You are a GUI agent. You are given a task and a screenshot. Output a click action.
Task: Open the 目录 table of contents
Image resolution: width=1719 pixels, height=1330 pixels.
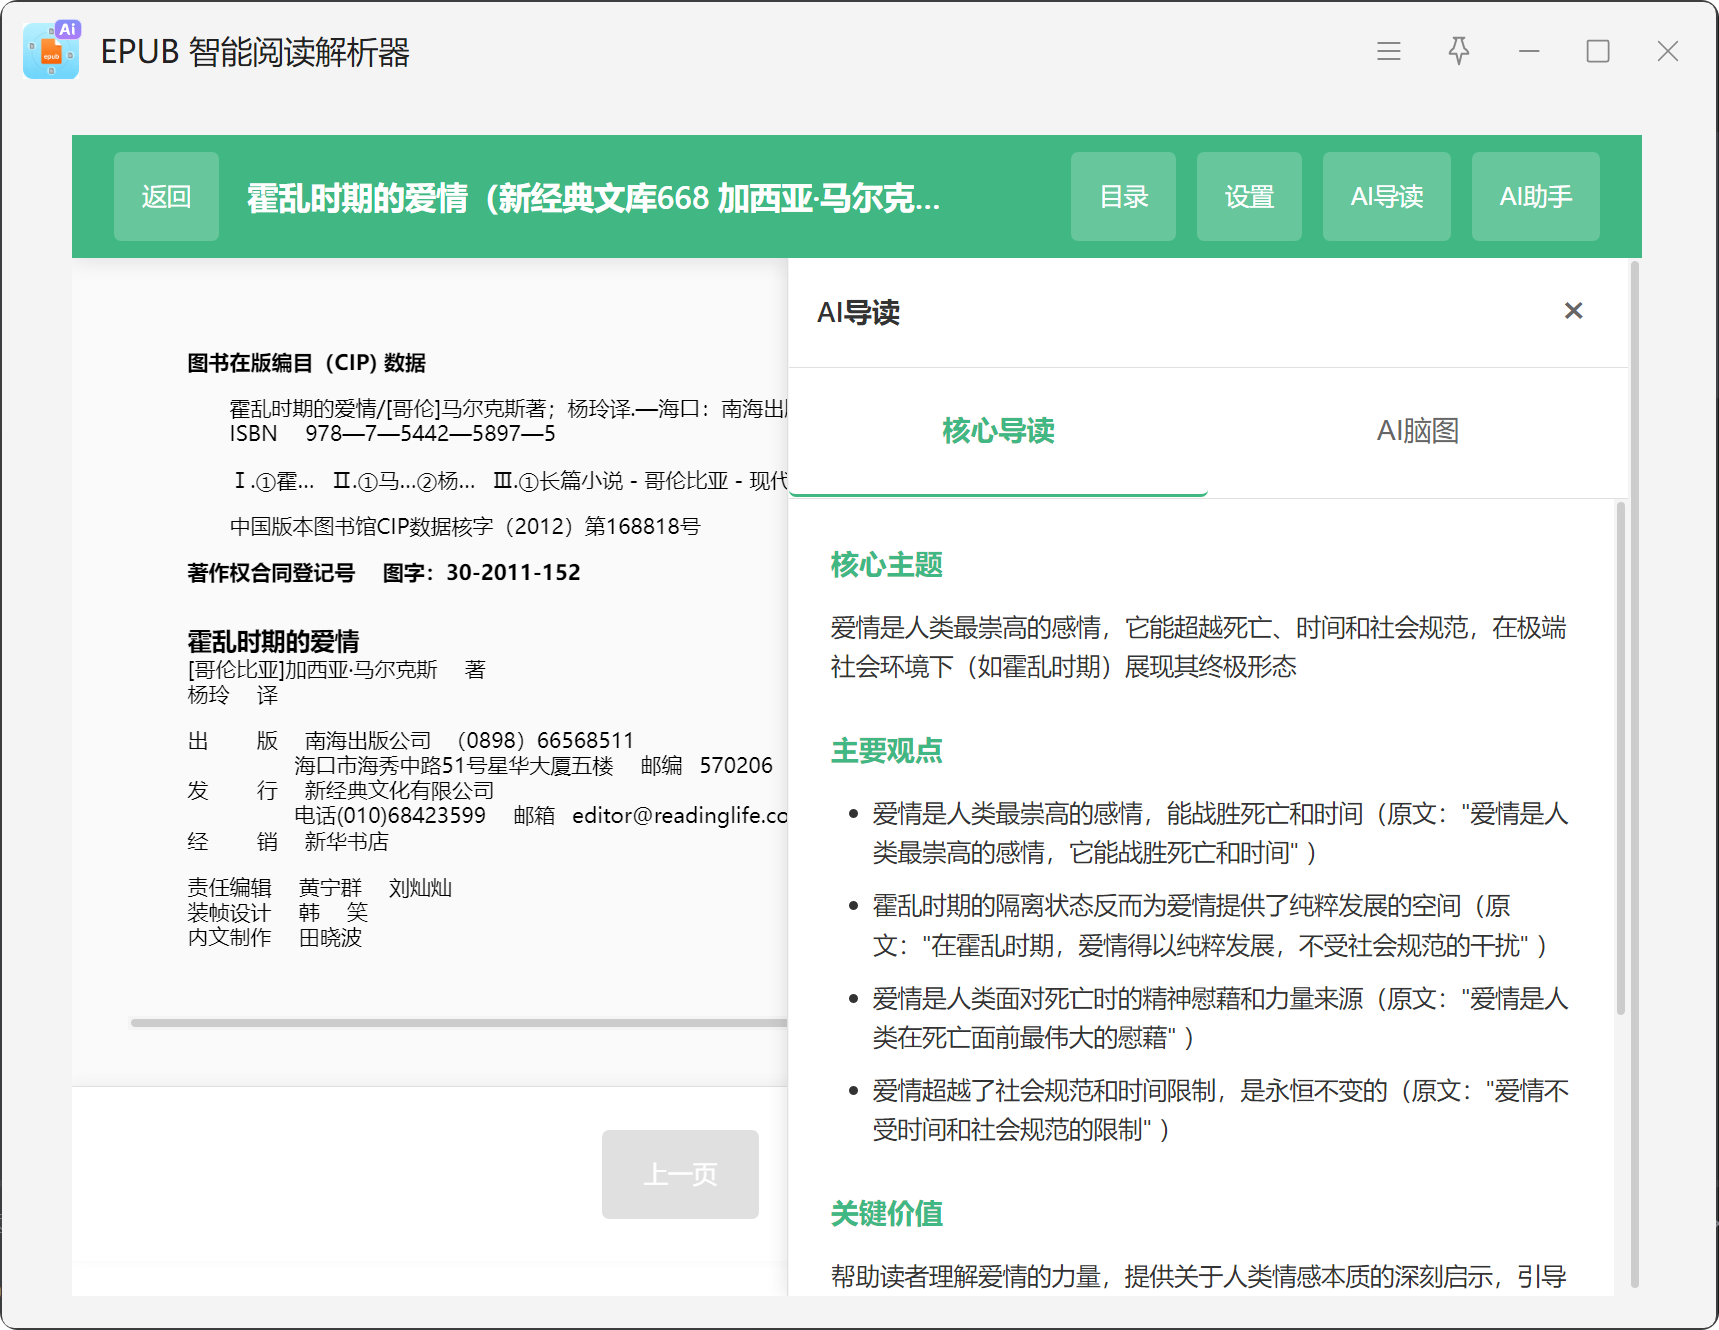click(1123, 197)
